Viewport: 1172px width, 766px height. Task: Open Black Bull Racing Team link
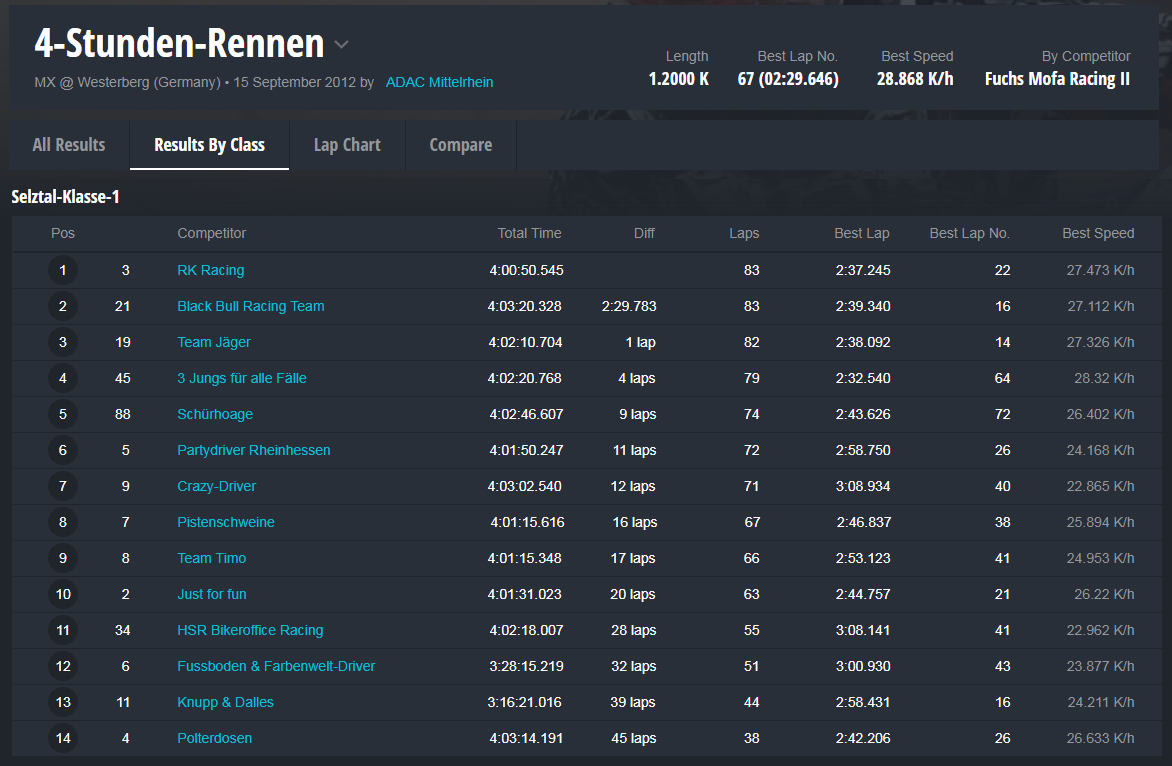pos(250,306)
